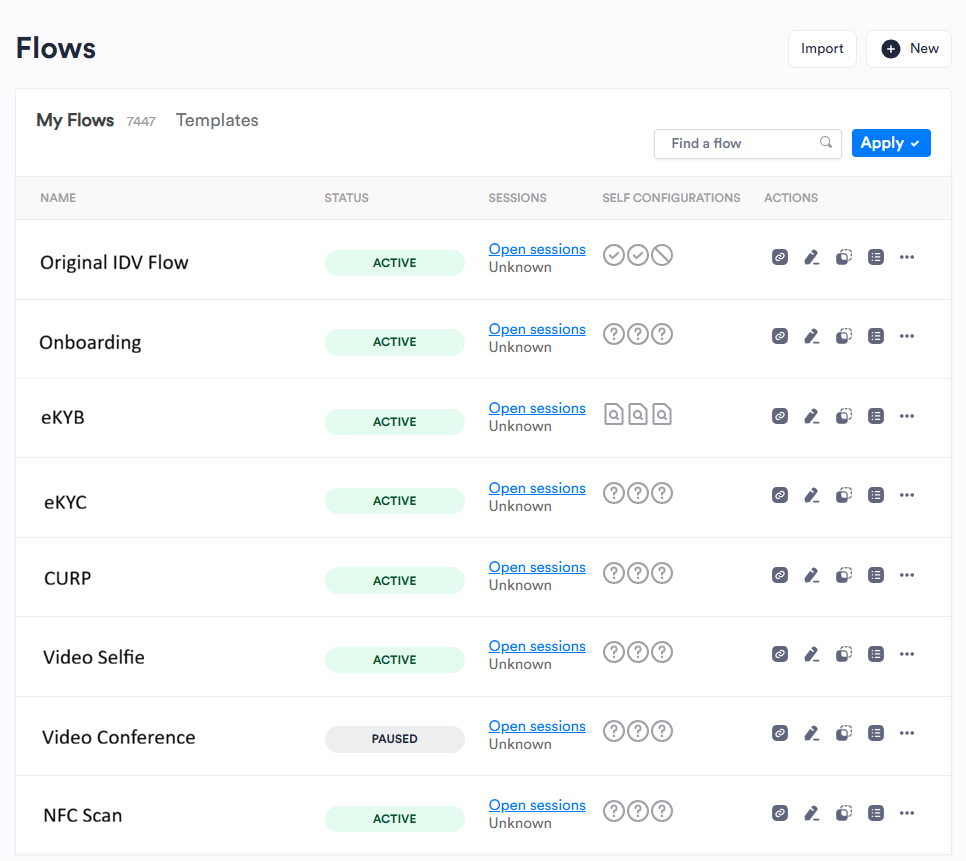
Task: Click the search magnifier icon
Action: (826, 142)
